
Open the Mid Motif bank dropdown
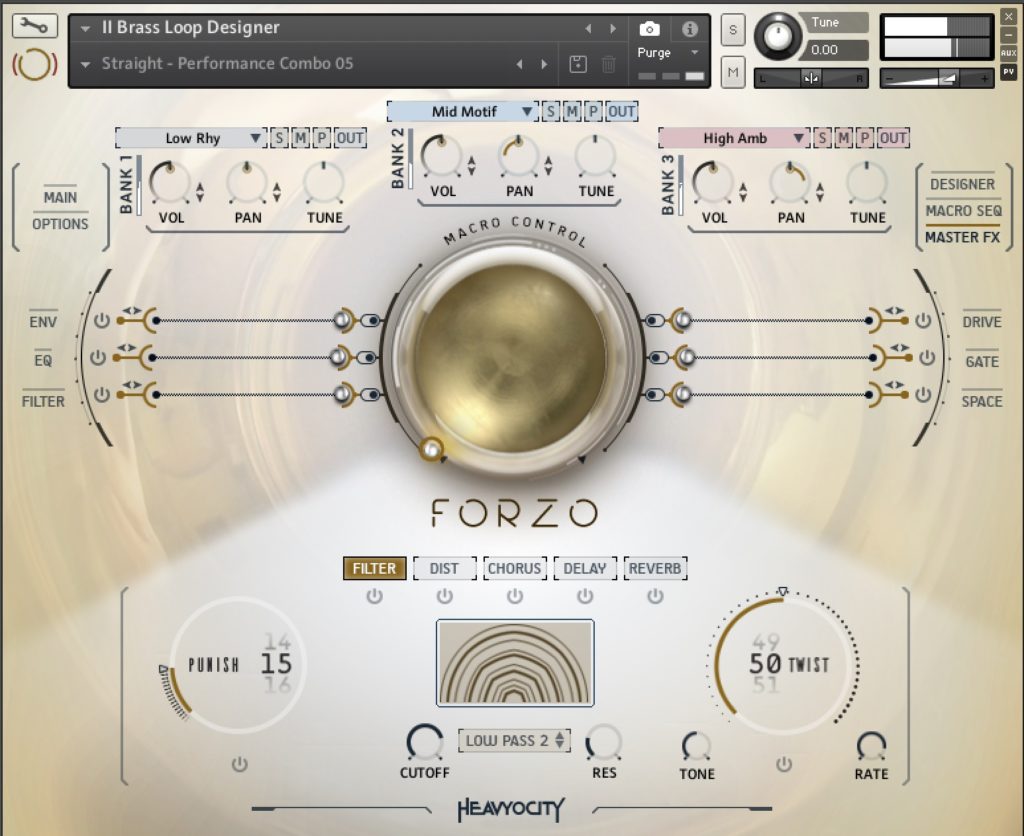(x=462, y=112)
